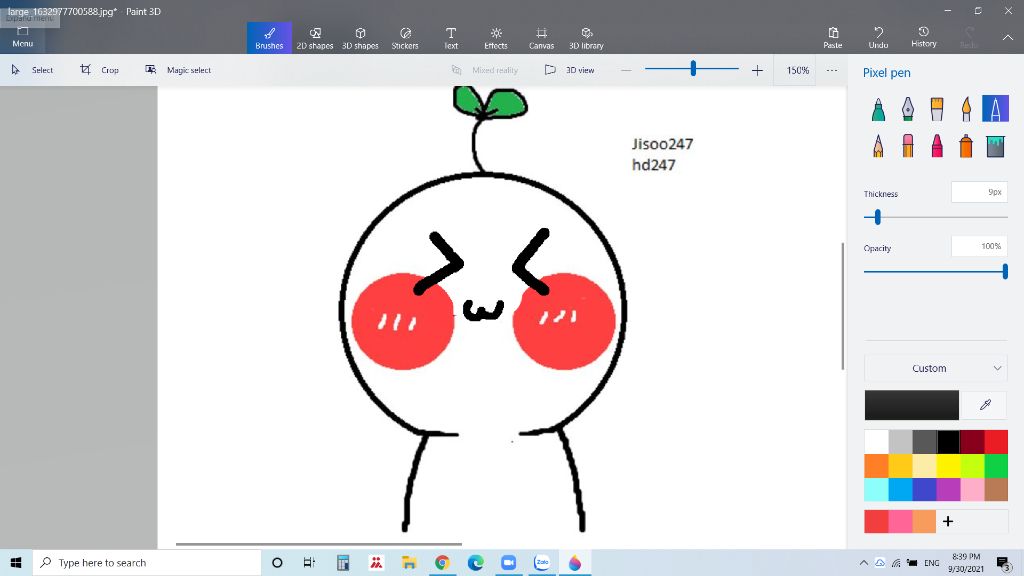Click the 150% zoom value field

pos(797,70)
